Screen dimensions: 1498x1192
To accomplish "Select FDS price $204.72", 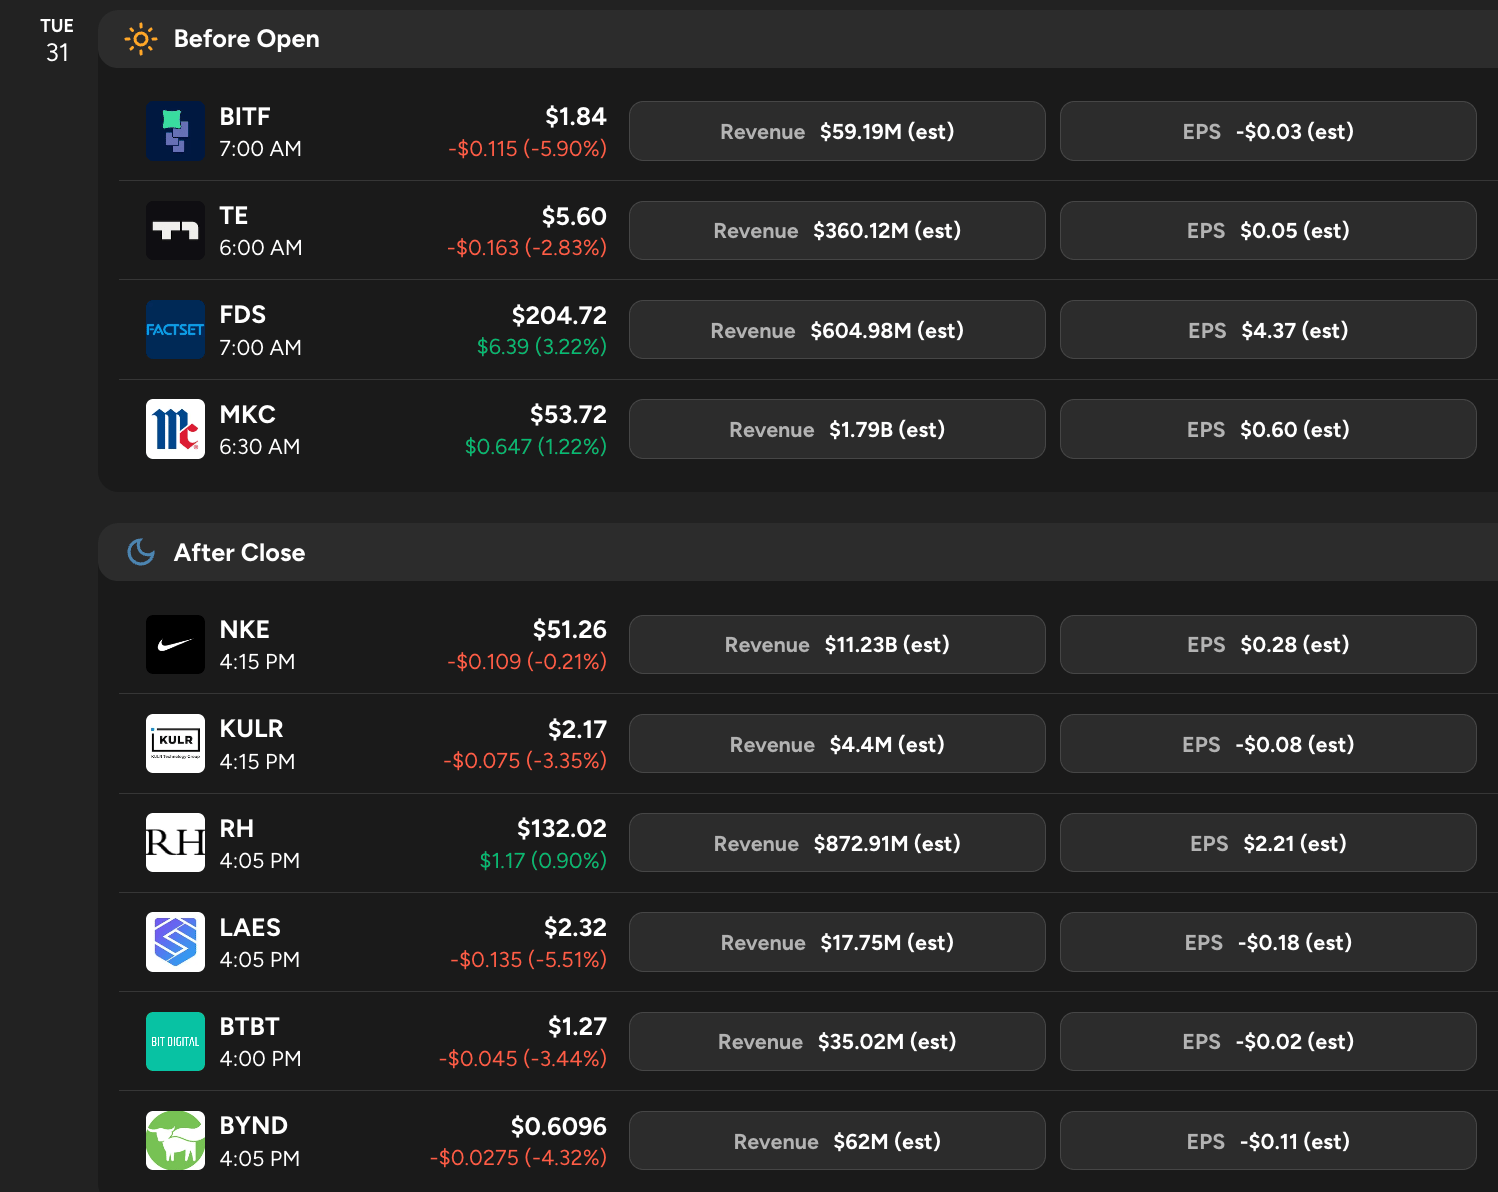I will click(x=559, y=315).
